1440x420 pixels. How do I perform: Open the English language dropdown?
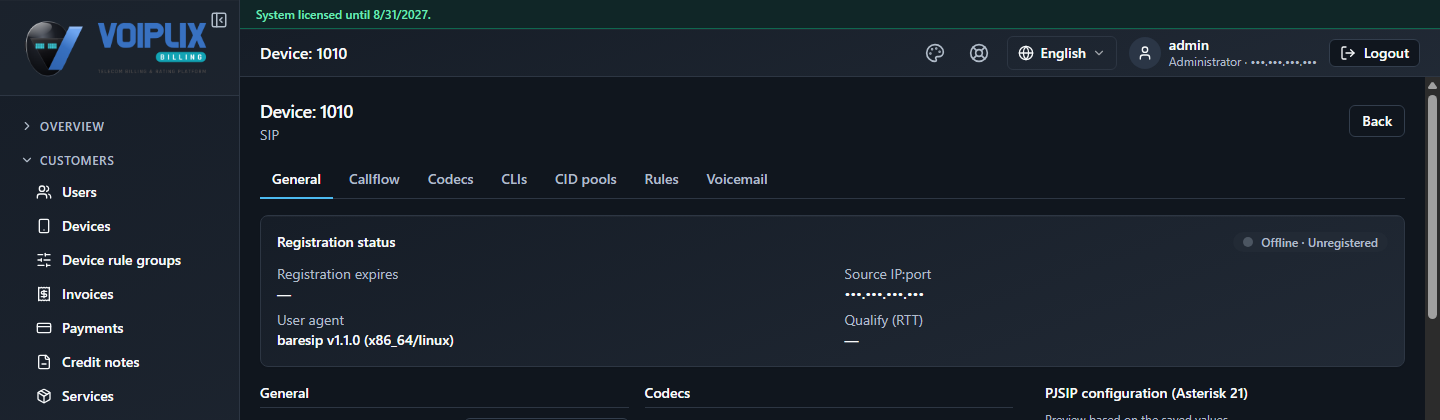coord(1062,54)
